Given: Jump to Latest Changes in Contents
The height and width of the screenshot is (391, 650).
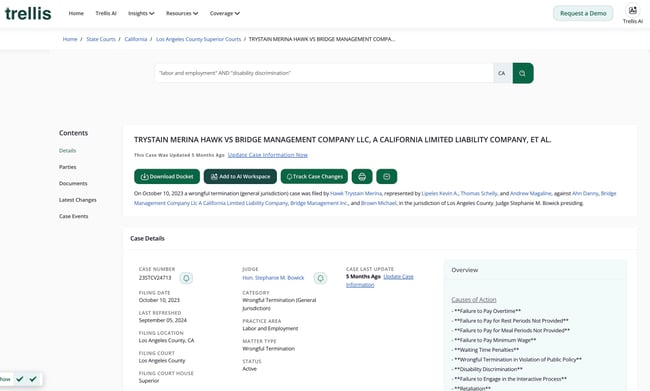Looking at the screenshot, I should tap(78, 200).
